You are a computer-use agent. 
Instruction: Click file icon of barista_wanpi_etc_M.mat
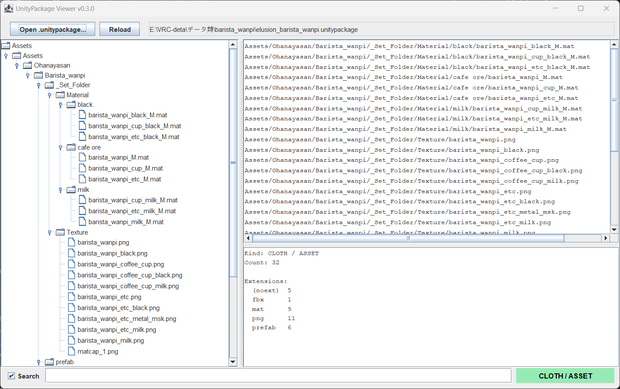[x=82, y=179]
